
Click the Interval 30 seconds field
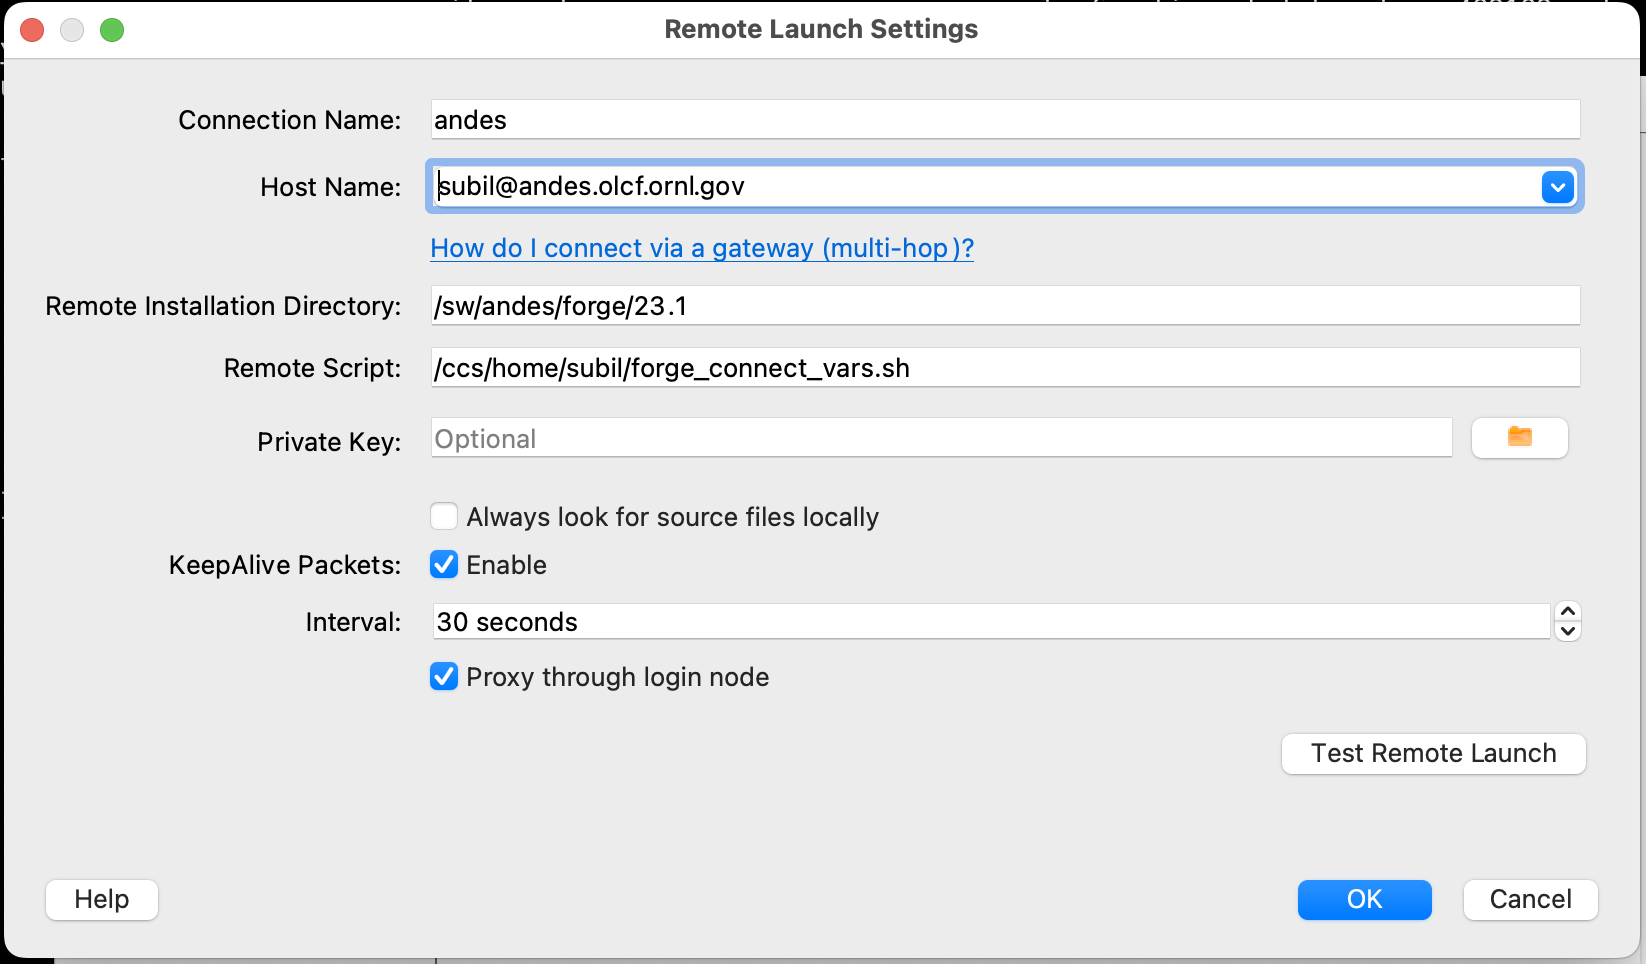coord(990,622)
